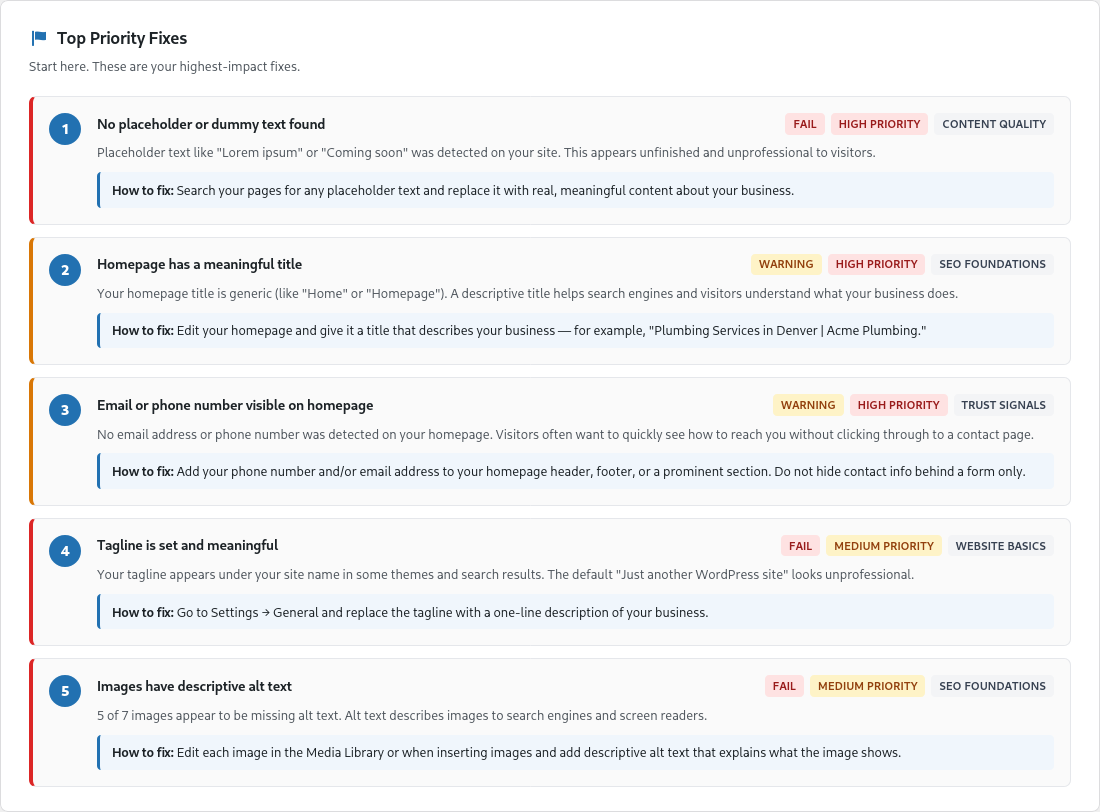1100x812 pixels.
Task: Click the number 2 circle badge
Action: [65, 270]
